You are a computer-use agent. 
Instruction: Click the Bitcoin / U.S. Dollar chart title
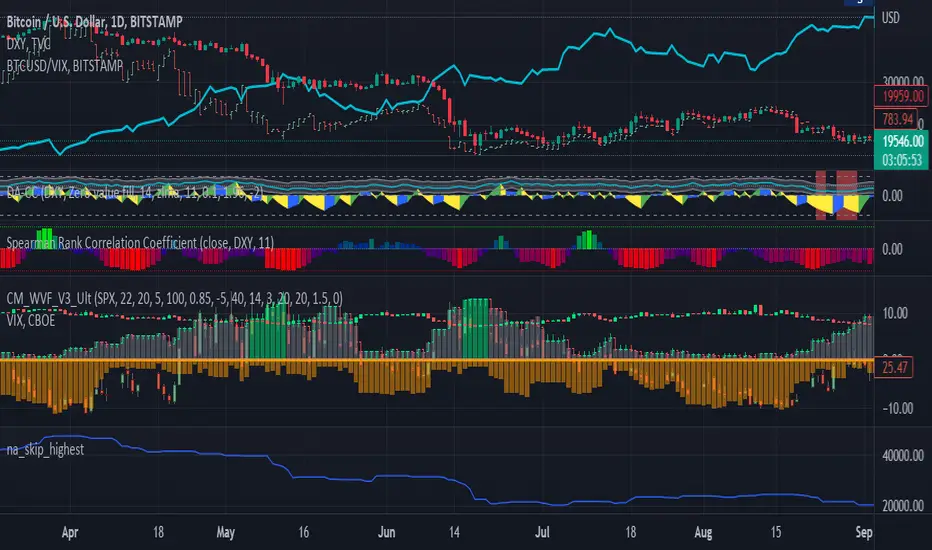click(x=94, y=22)
